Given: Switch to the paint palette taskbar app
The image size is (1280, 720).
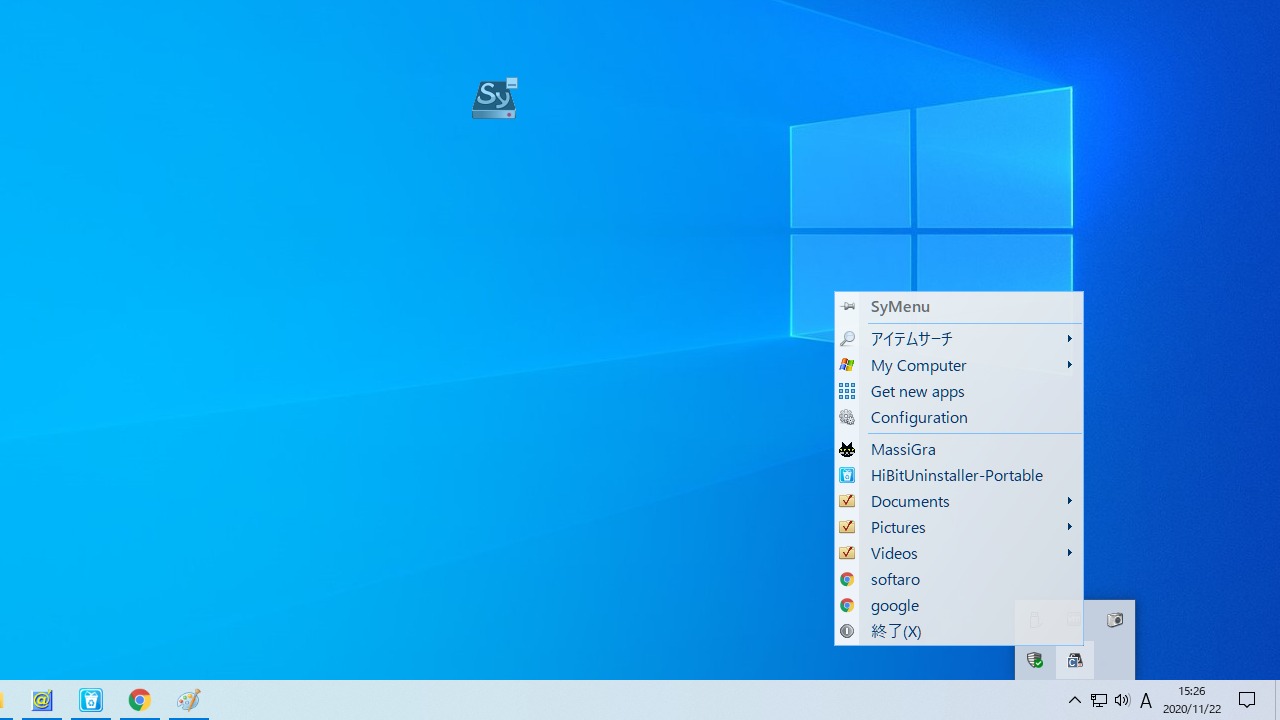Looking at the screenshot, I should click(x=189, y=700).
